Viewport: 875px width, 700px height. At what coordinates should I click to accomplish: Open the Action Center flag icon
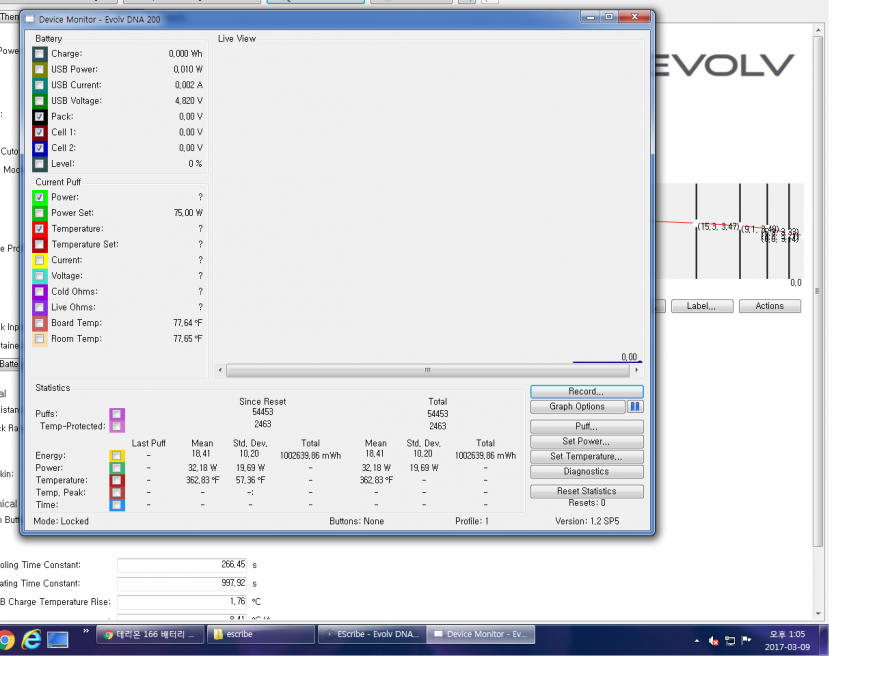746,640
